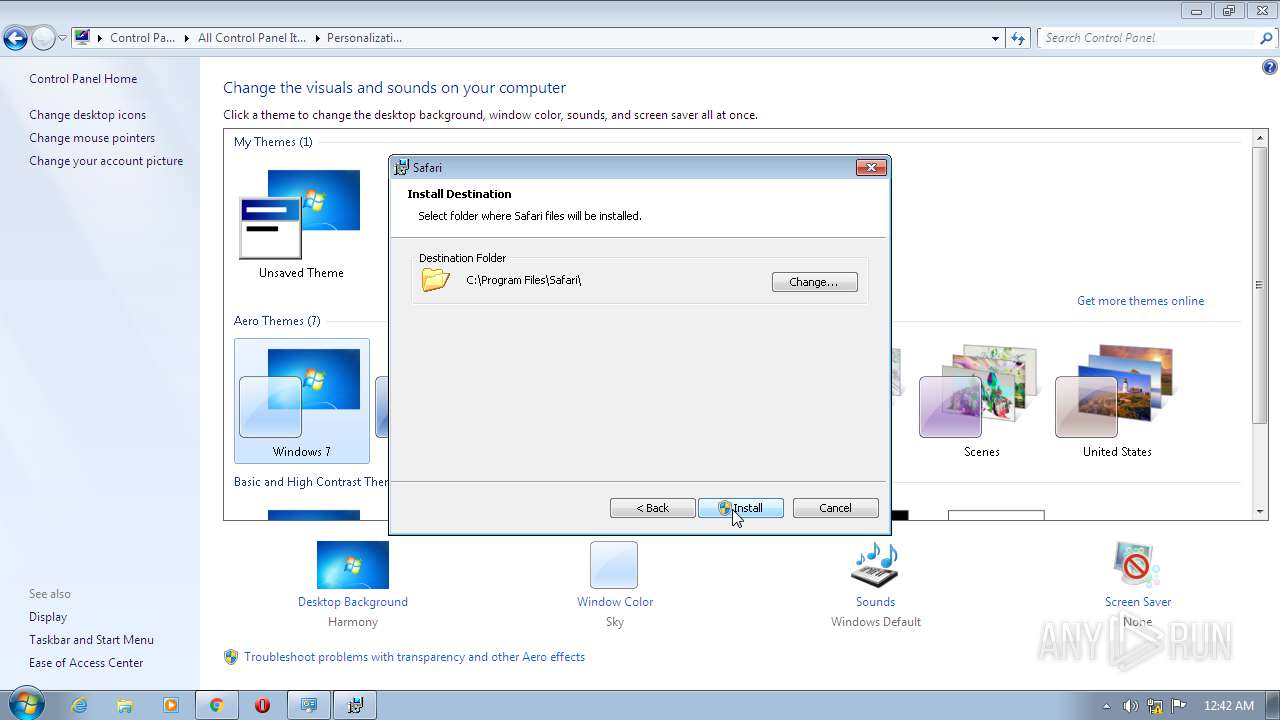
Task: Click the Screen Saver text link
Action: pyautogui.click(x=1137, y=602)
